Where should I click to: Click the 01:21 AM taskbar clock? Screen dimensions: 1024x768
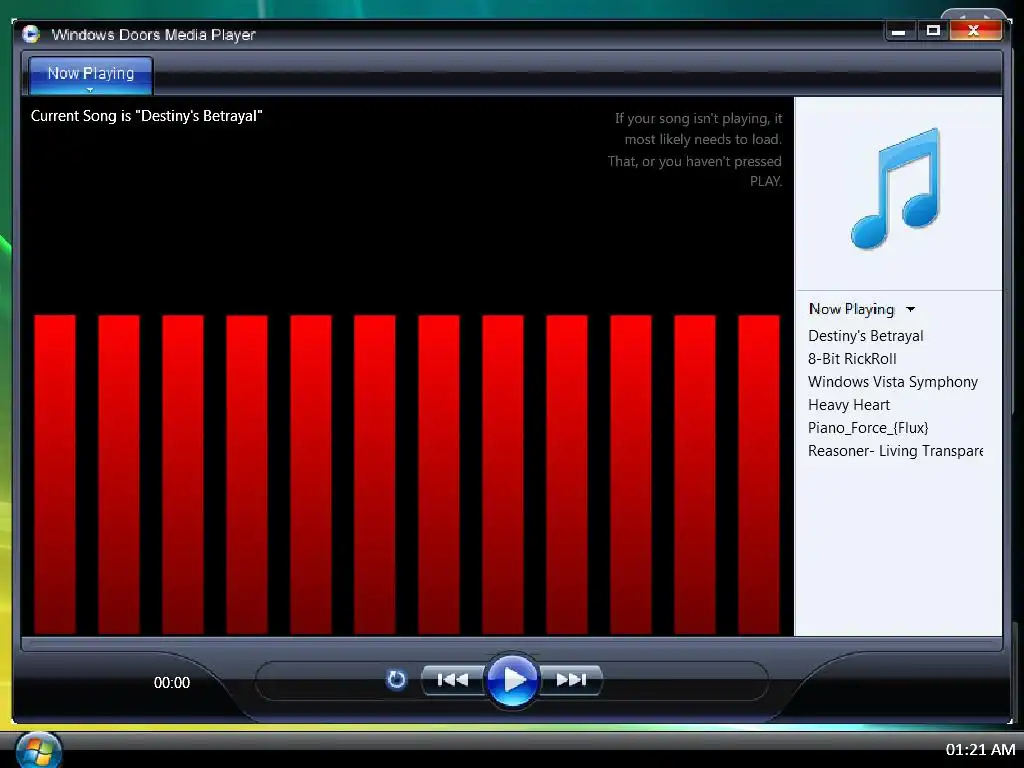click(980, 750)
